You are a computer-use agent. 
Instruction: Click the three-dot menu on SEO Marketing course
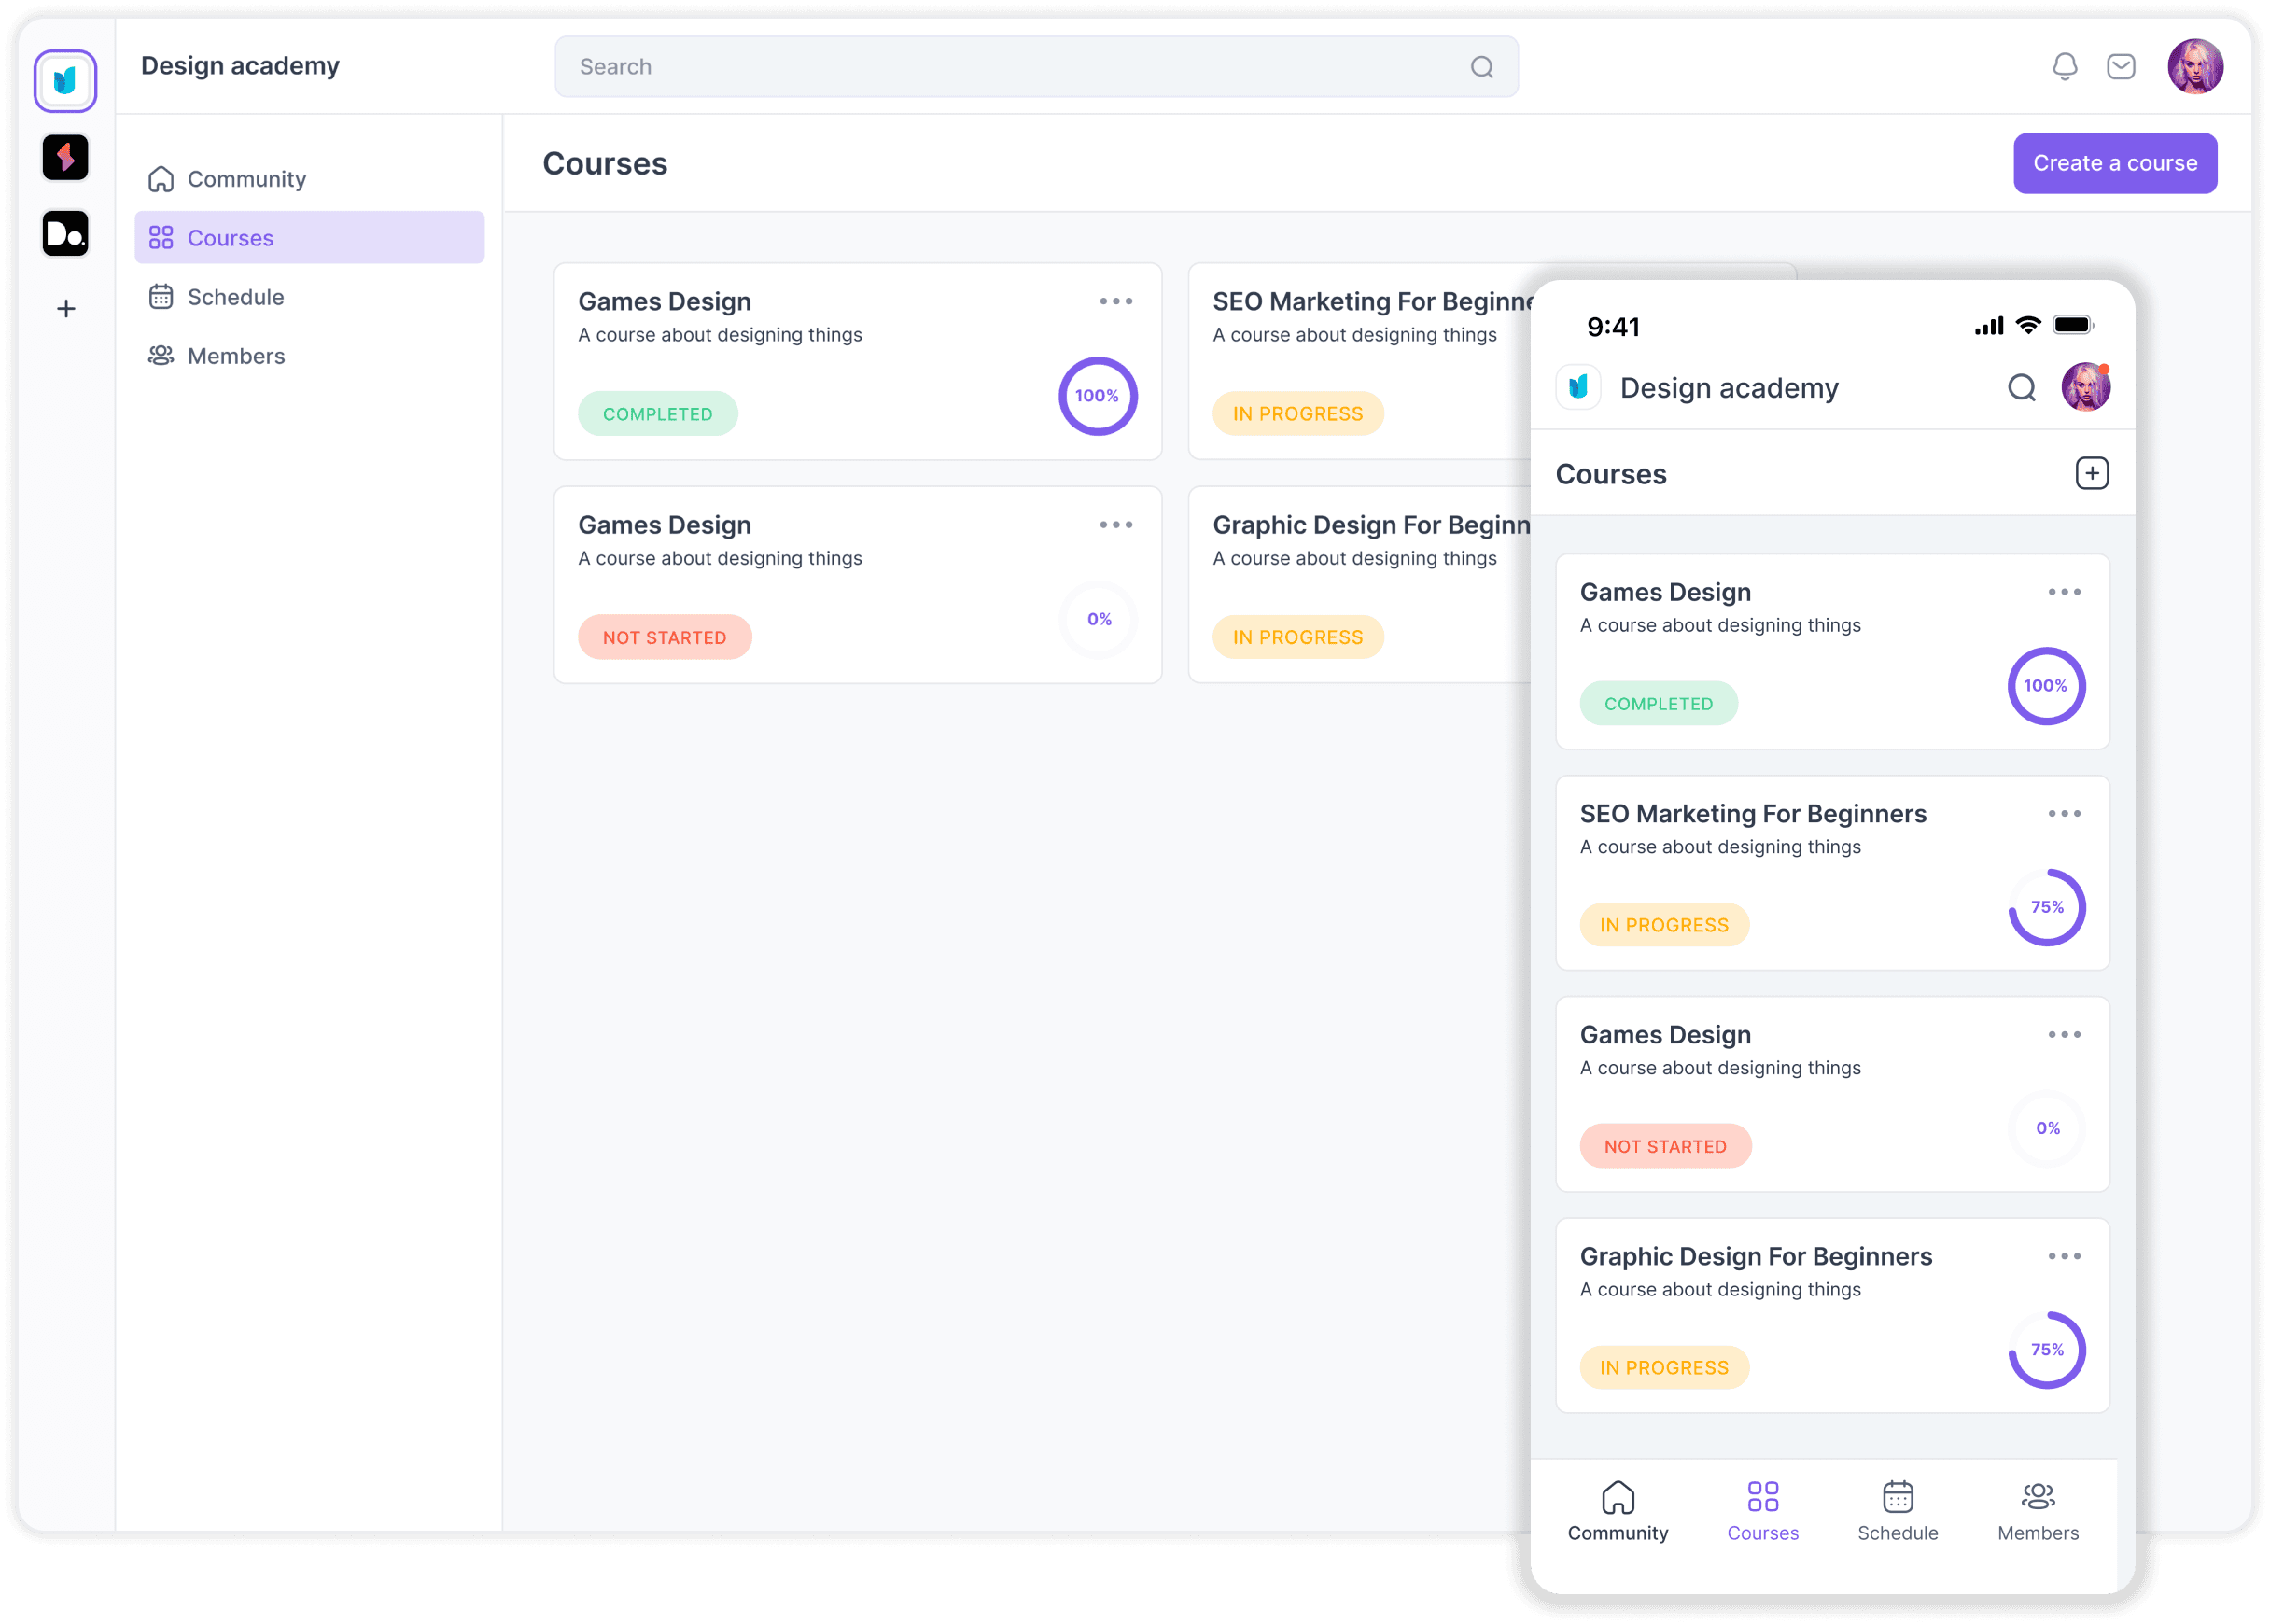(2065, 812)
